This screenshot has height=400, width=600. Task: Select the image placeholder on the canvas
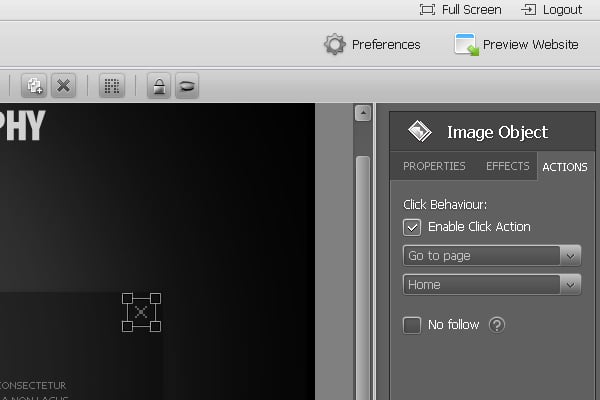click(x=141, y=312)
